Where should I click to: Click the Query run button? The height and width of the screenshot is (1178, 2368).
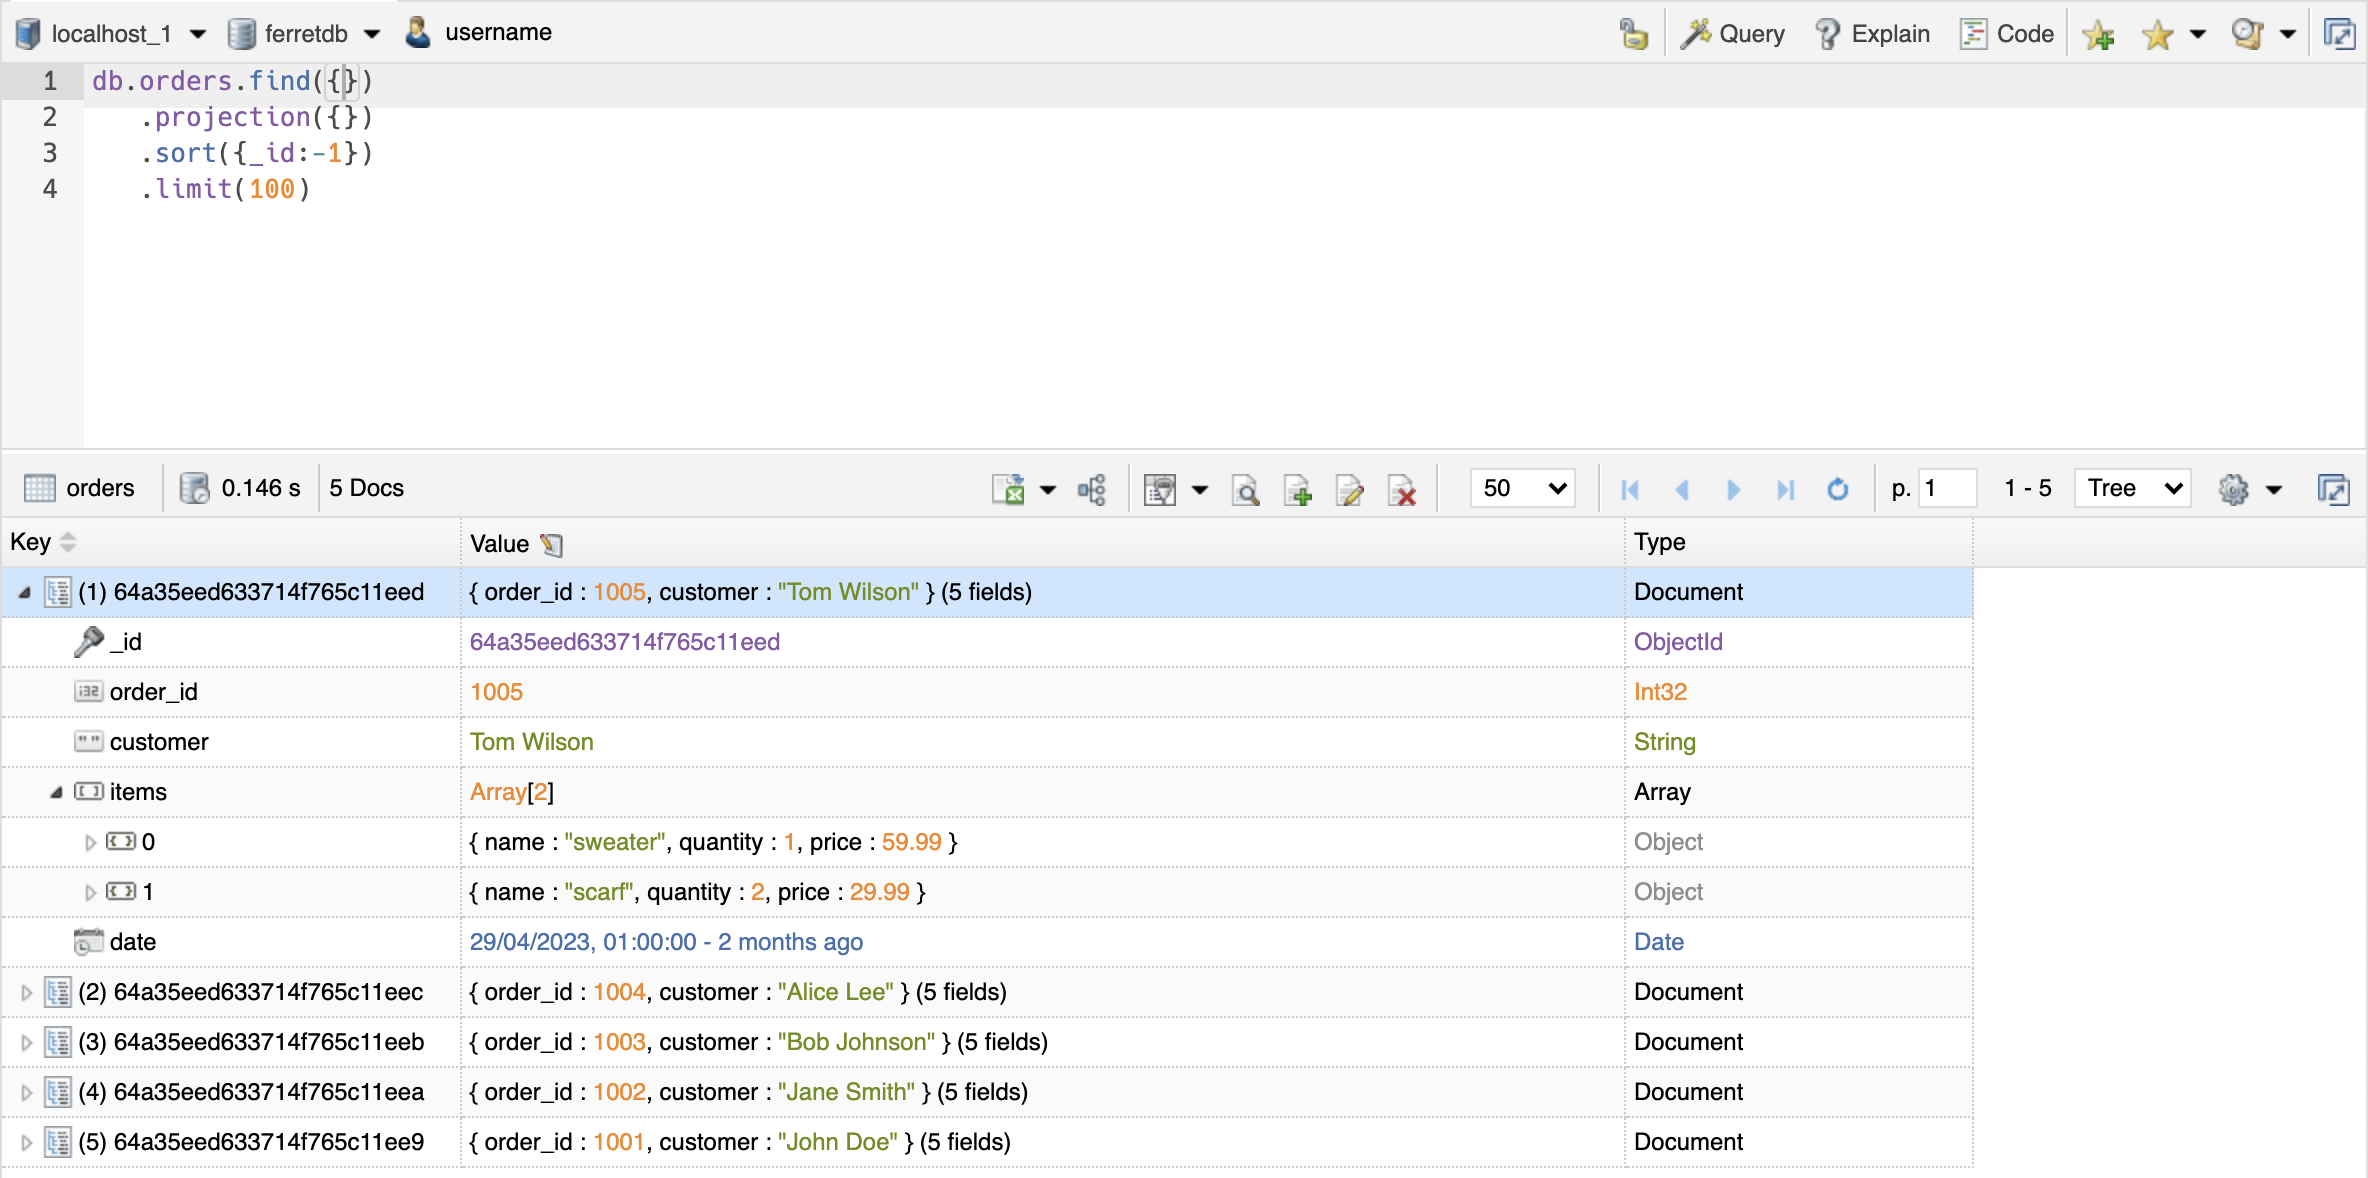pos(1734,34)
